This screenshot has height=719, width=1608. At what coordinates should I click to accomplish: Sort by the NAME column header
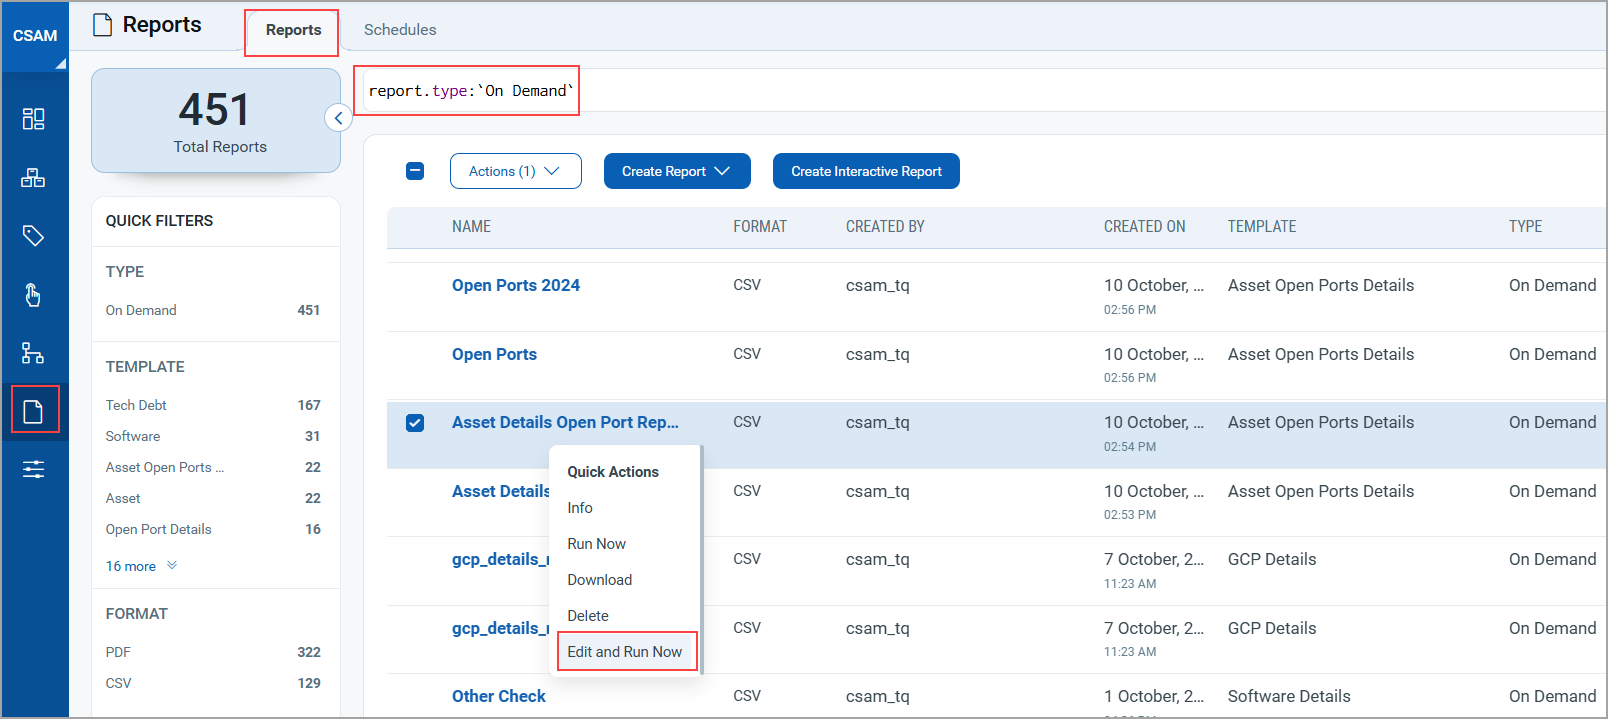tap(471, 227)
